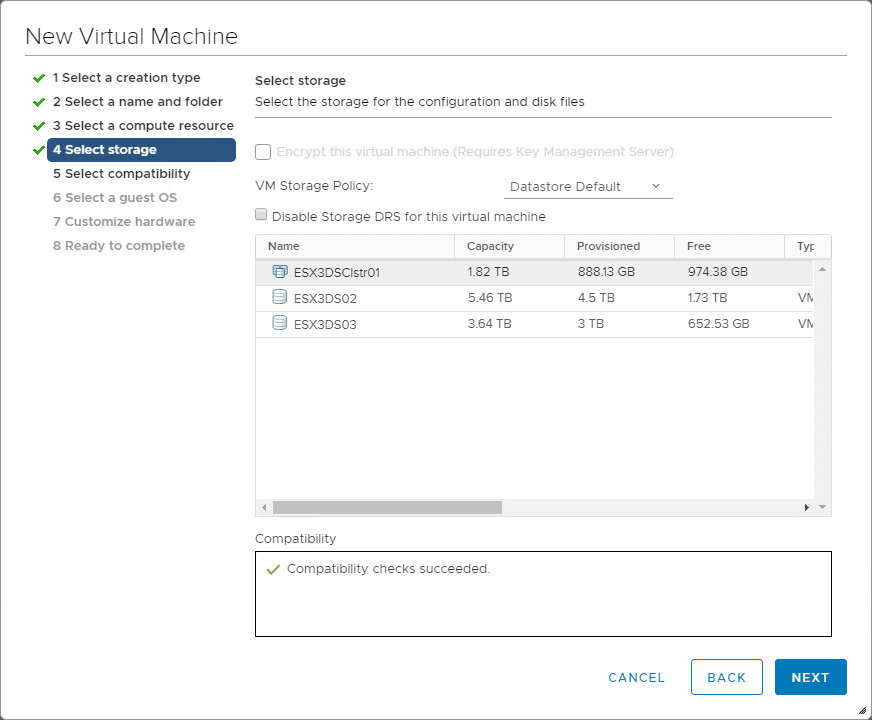Click the checkmark next to Select a compute resource

(39, 126)
